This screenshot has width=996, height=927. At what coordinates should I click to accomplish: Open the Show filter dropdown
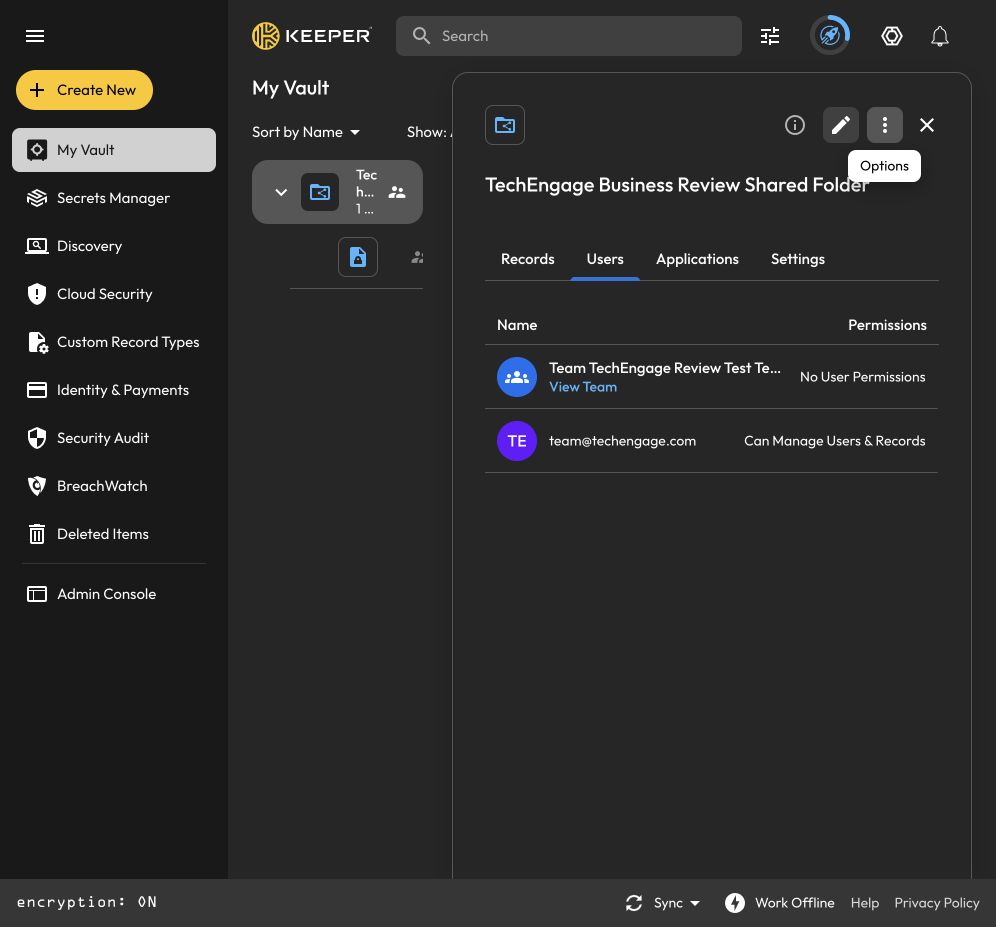429,132
